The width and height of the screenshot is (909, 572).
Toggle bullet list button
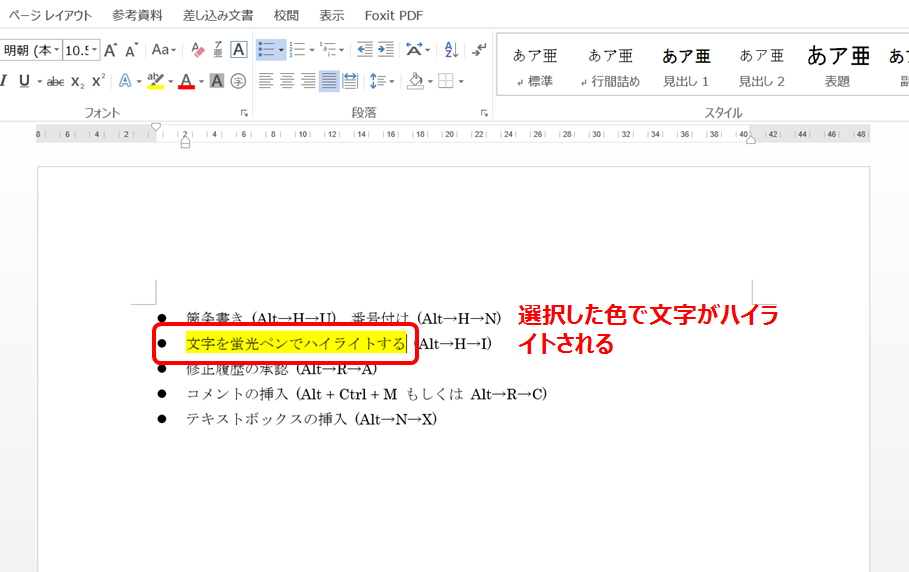tap(267, 50)
